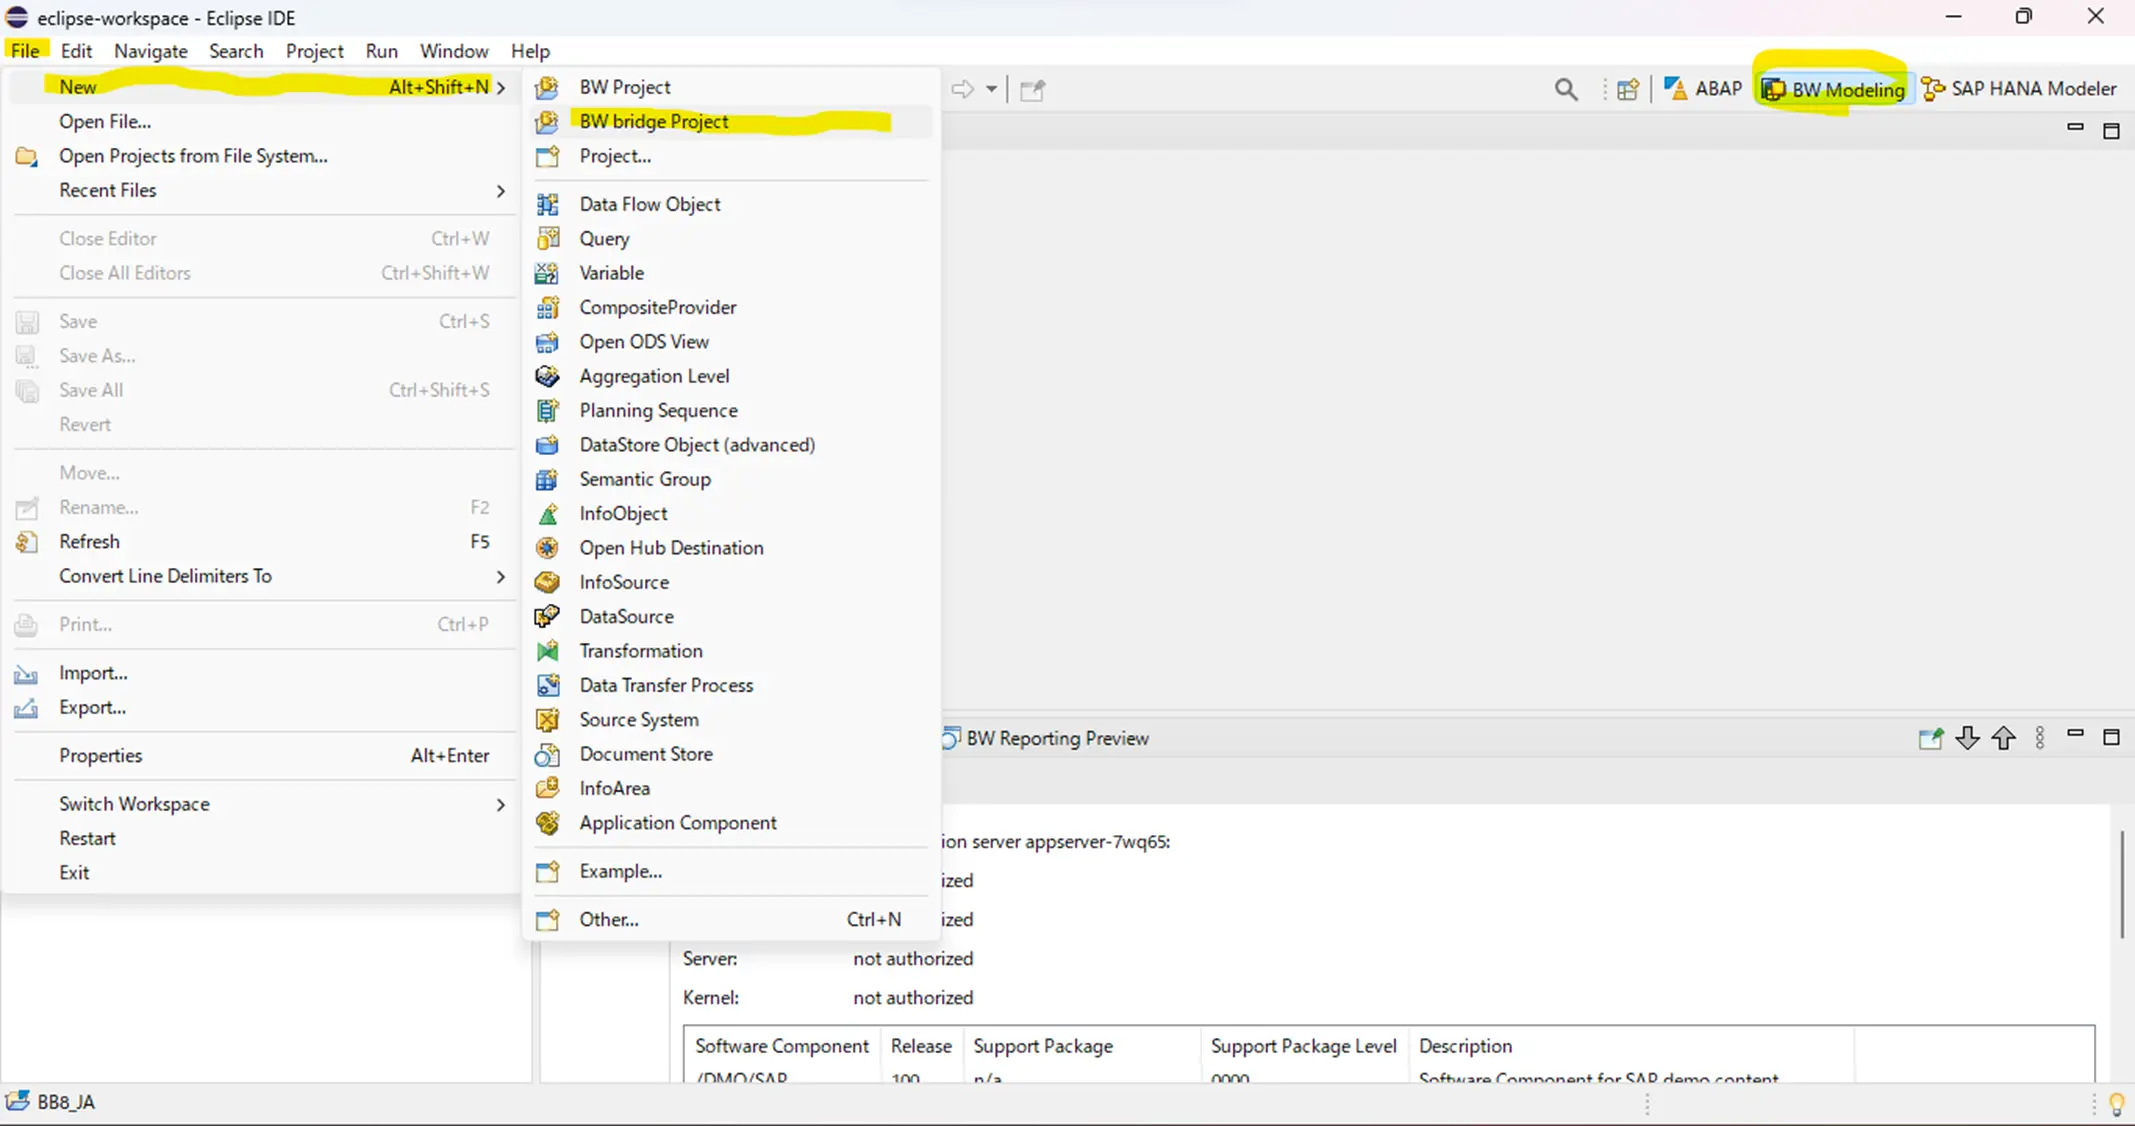Click the toolbar search magnifier icon
Image resolution: width=2135 pixels, height=1126 pixels.
pyautogui.click(x=1566, y=90)
